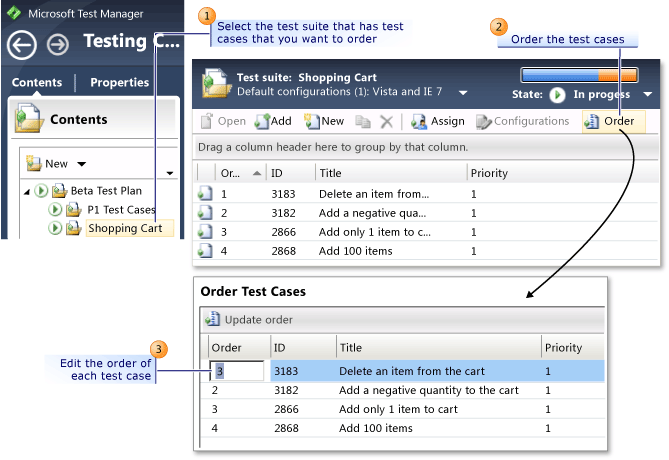Select row 2866 Add only 1 item to c...

click(426, 232)
